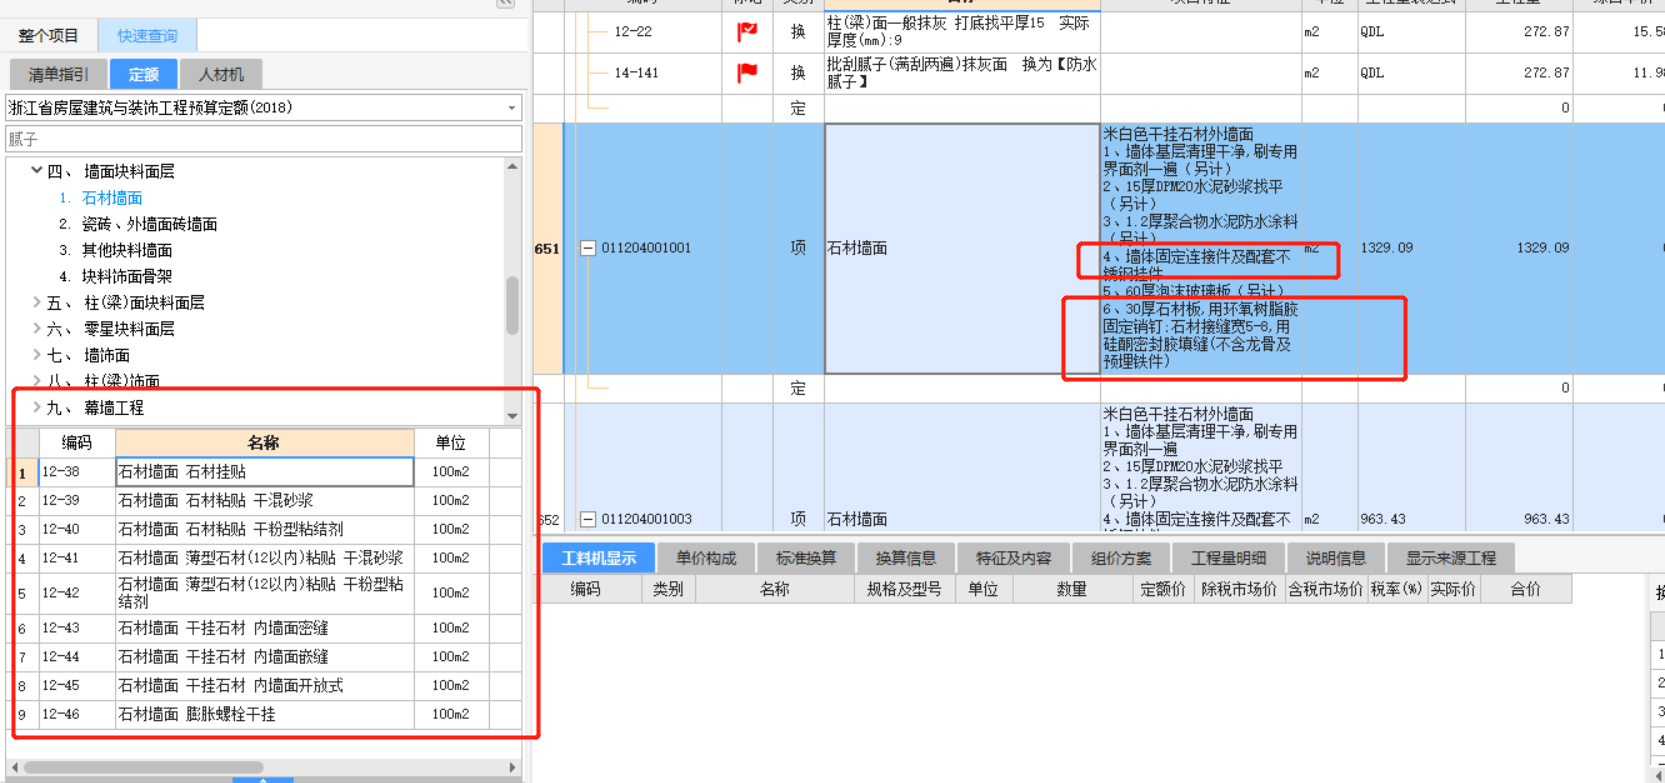Collapse item 011204001003 with the minus box
The width and height of the screenshot is (1665, 783).
[x=588, y=519]
